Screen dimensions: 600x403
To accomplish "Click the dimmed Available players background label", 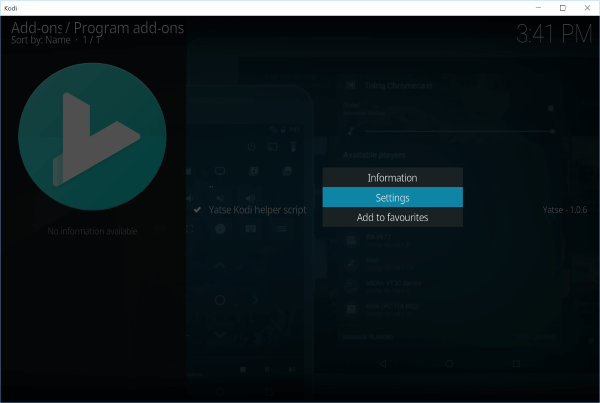I will tap(372, 156).
